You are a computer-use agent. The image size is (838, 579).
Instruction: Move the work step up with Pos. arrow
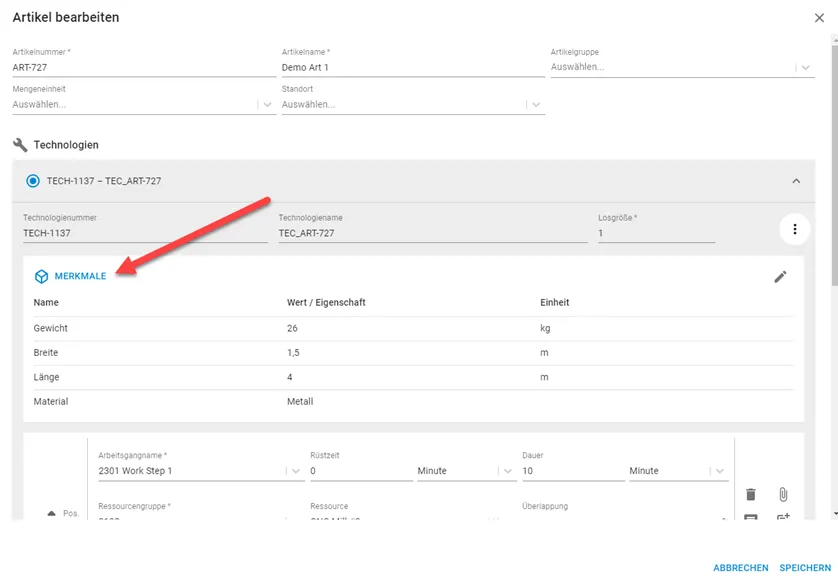(x=51, y=513)
